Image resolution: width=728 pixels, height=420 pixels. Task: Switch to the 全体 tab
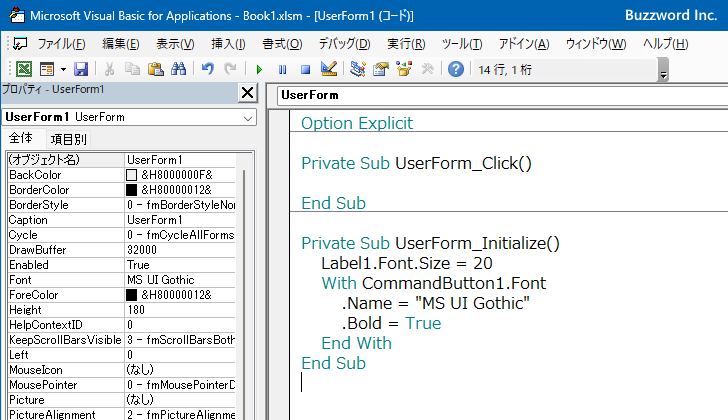tap(21, 138)
